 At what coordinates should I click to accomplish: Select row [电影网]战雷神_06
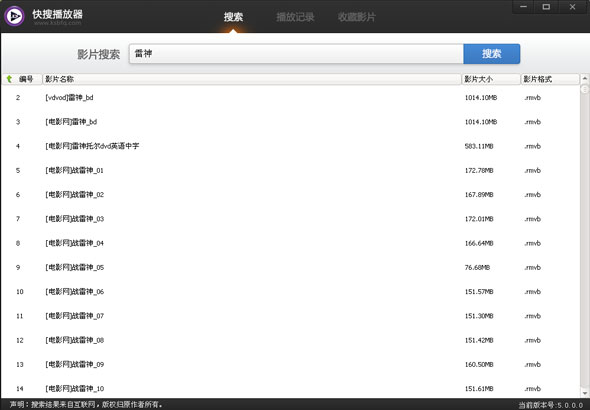pos(290,292)
